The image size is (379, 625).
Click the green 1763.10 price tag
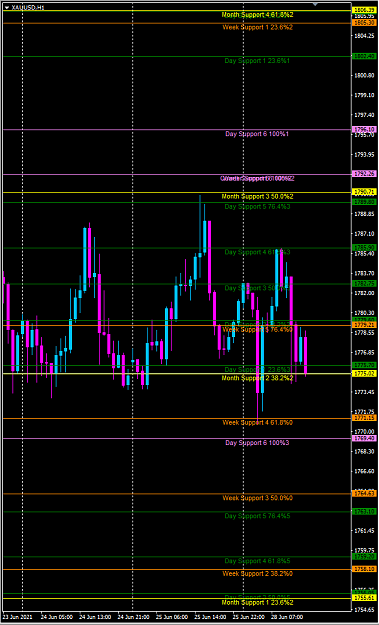pos(365,511)
